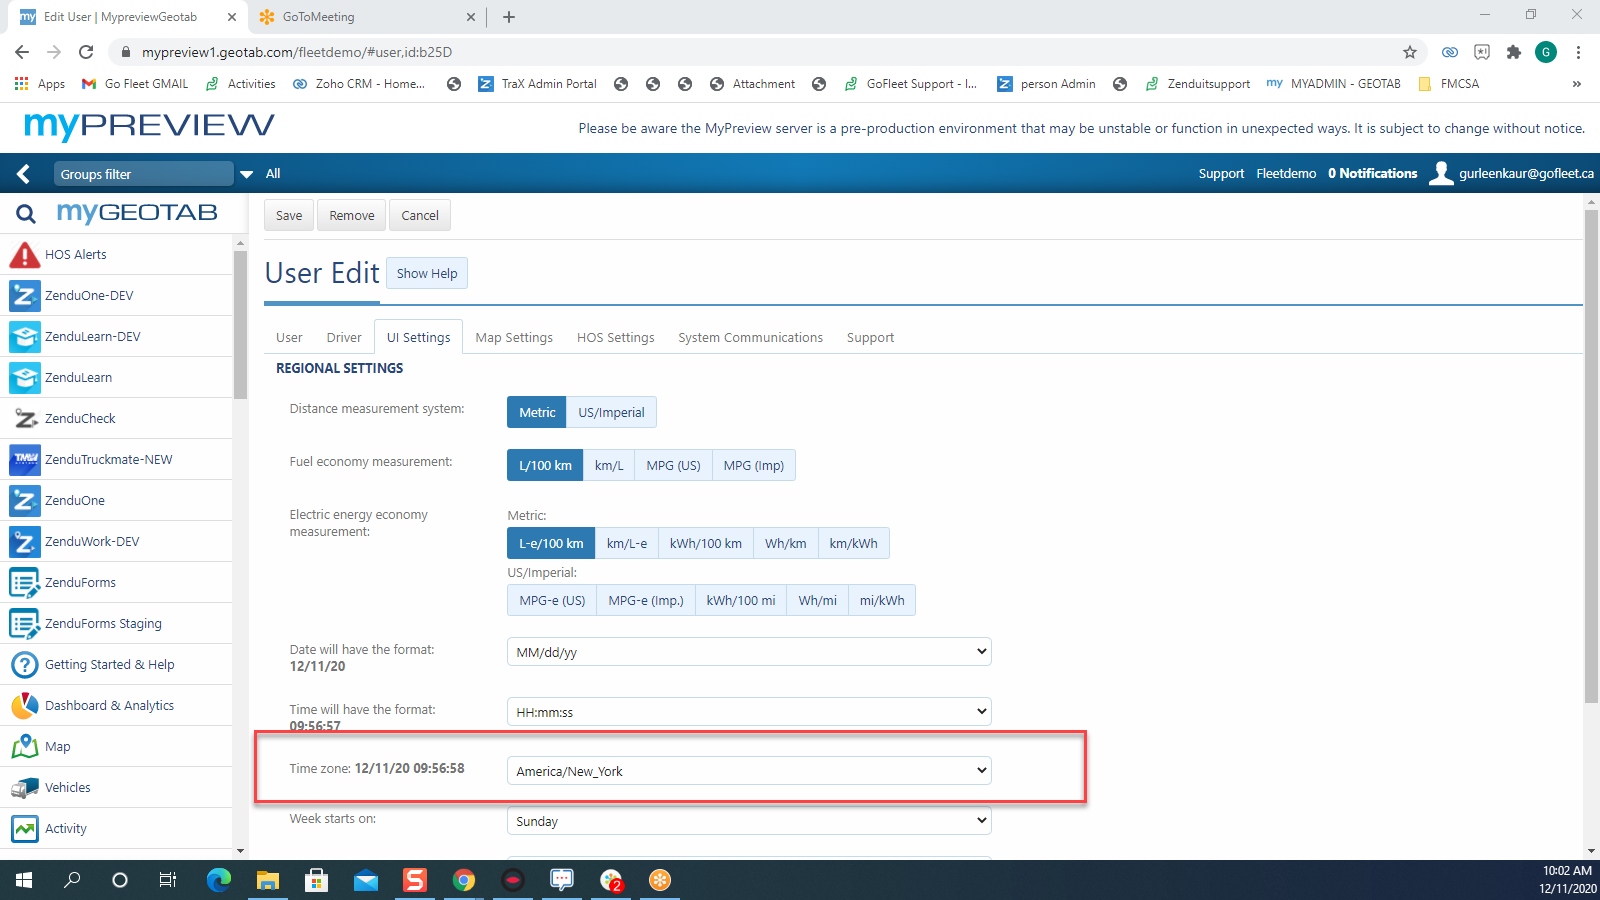Select US/Imperial distance measurement system
The width and height of the screenshot is (1600, 900).
611,412
